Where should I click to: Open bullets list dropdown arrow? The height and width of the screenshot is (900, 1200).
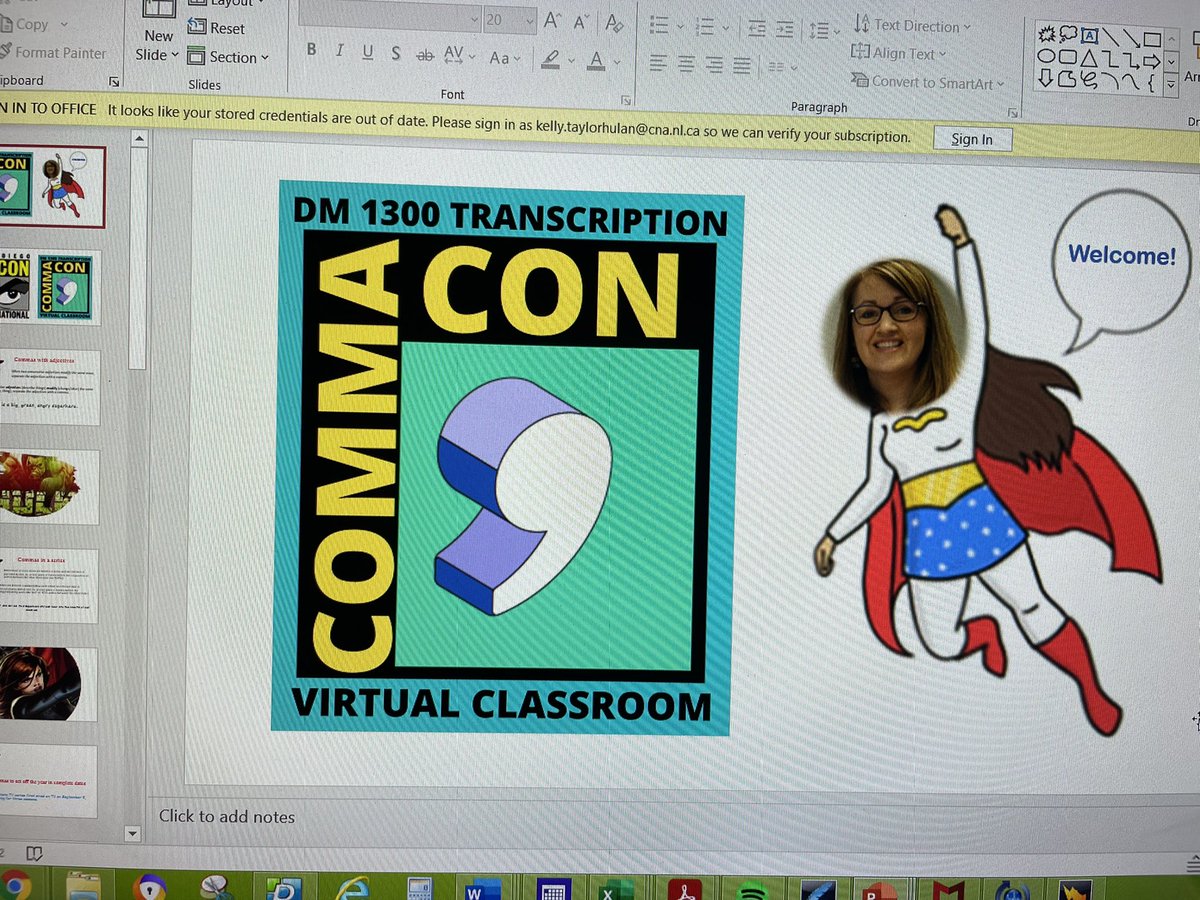[680, 27]
